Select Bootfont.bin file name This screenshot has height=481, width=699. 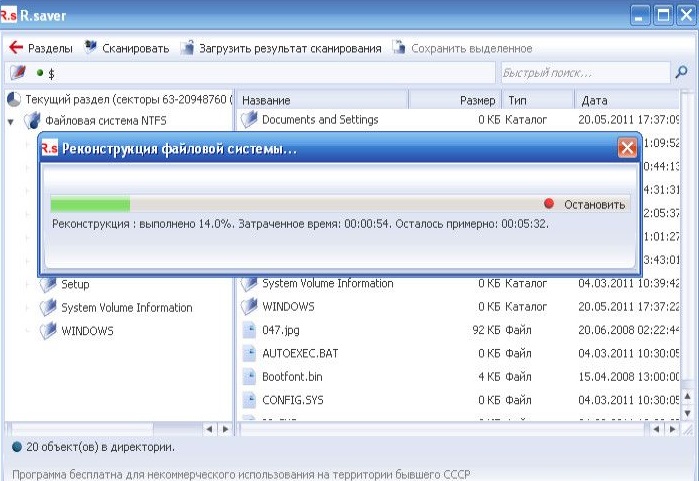tap(292, 377)
